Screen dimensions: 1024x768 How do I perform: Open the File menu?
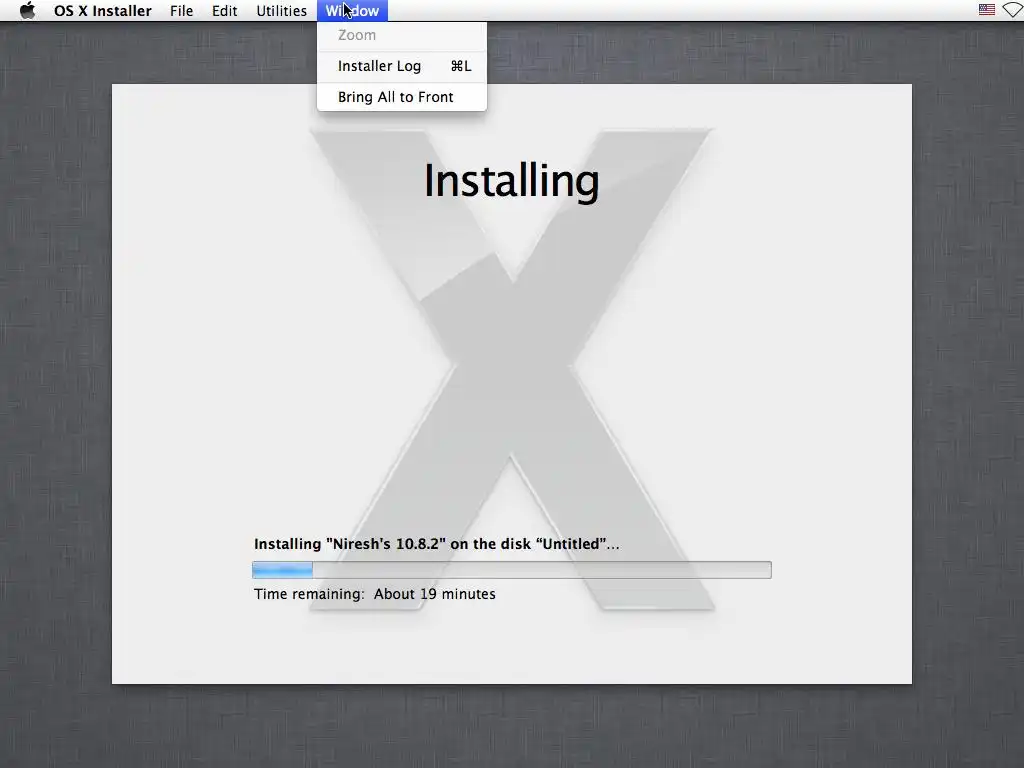[x=182, y=10]
